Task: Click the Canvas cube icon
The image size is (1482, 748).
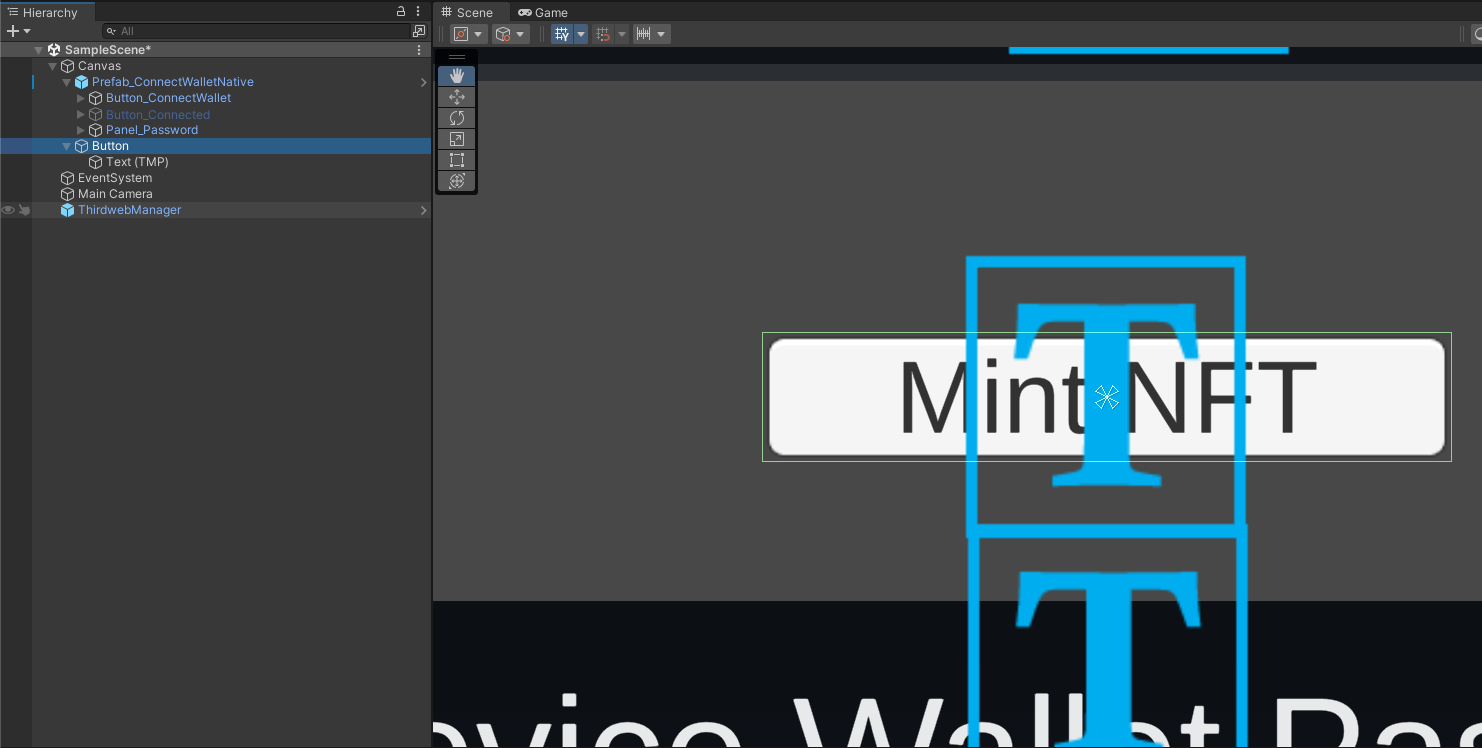Action: pos(68,66)
